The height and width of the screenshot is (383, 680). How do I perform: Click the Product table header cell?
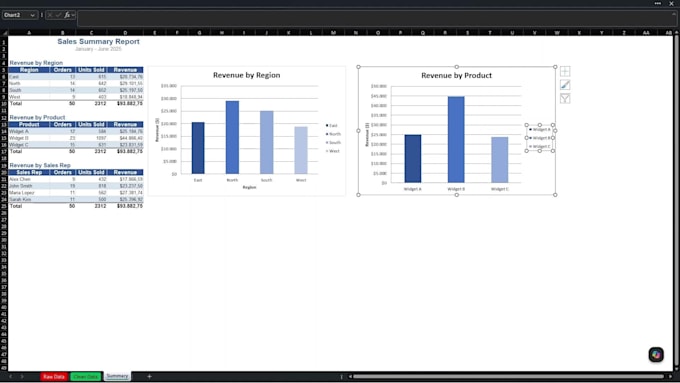pos(29,124)
